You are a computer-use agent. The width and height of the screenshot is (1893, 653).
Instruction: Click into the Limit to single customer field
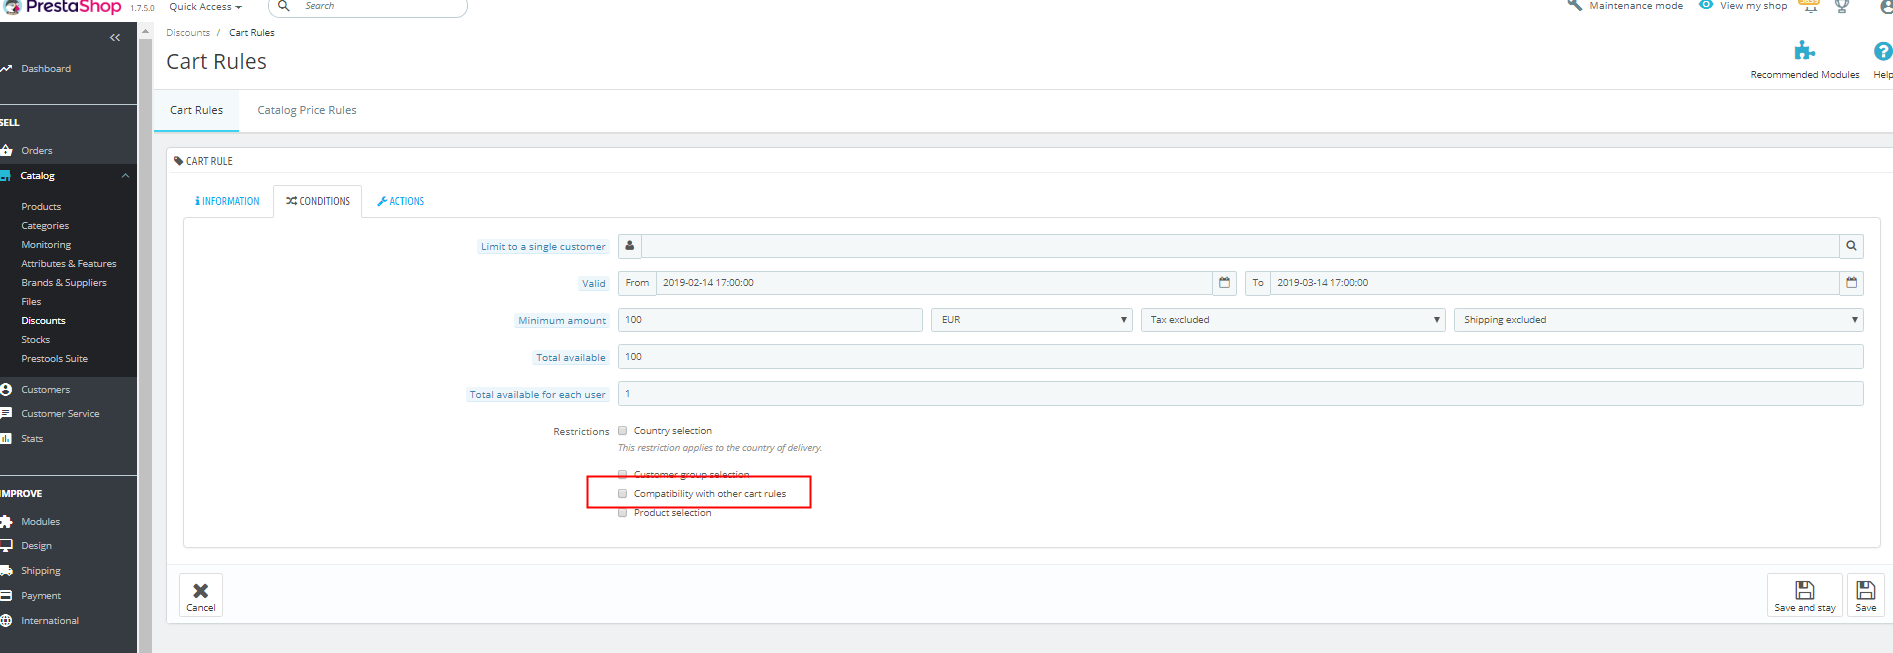[1240, 246]
